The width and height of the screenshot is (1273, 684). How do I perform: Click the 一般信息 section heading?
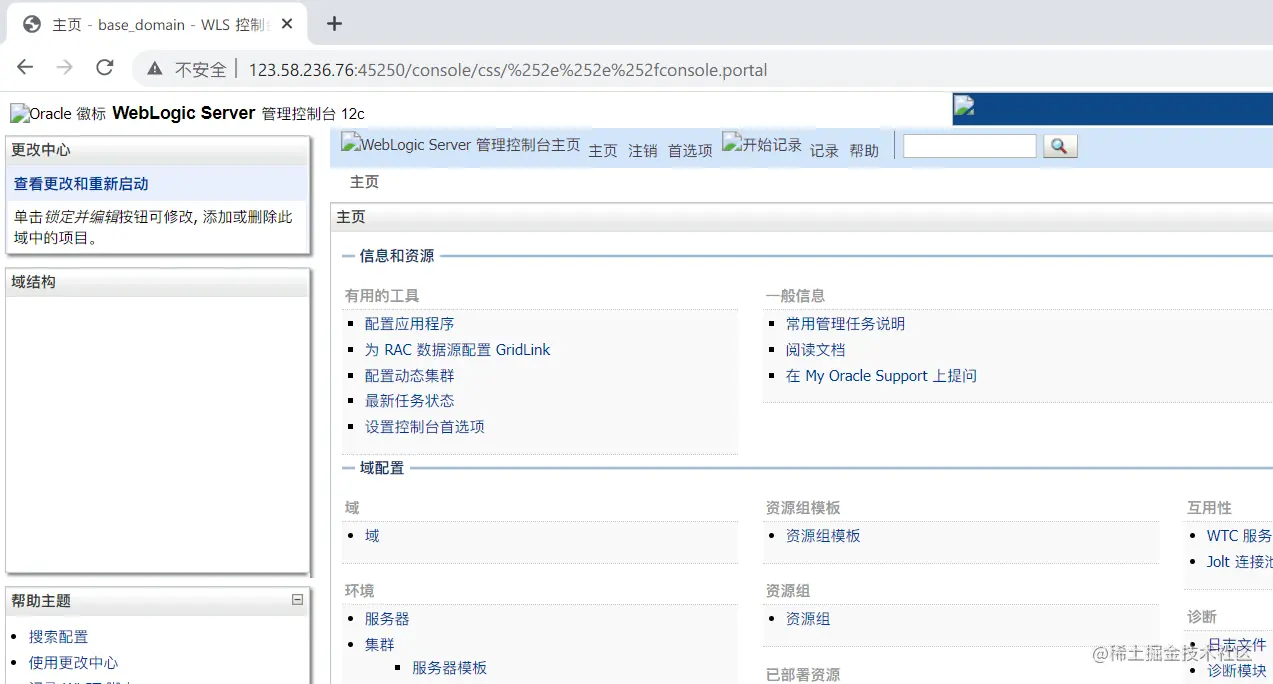795,296
